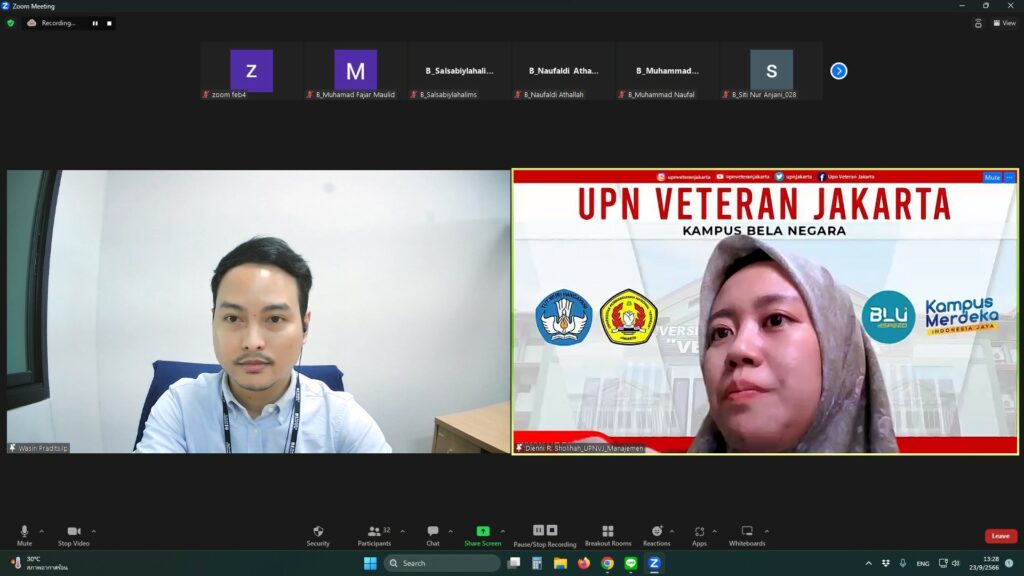Click the cloud Recording indicator

coord(51,23)
